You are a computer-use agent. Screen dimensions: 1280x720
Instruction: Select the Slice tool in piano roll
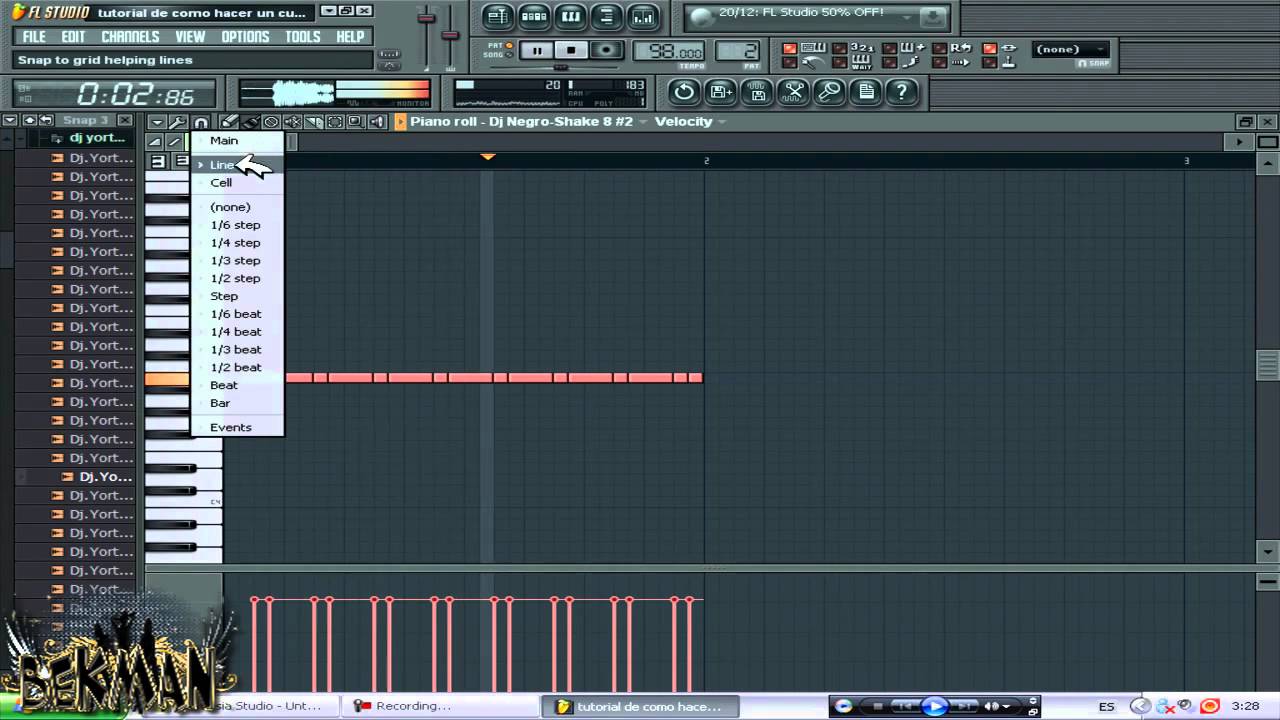tap(313, 122)
